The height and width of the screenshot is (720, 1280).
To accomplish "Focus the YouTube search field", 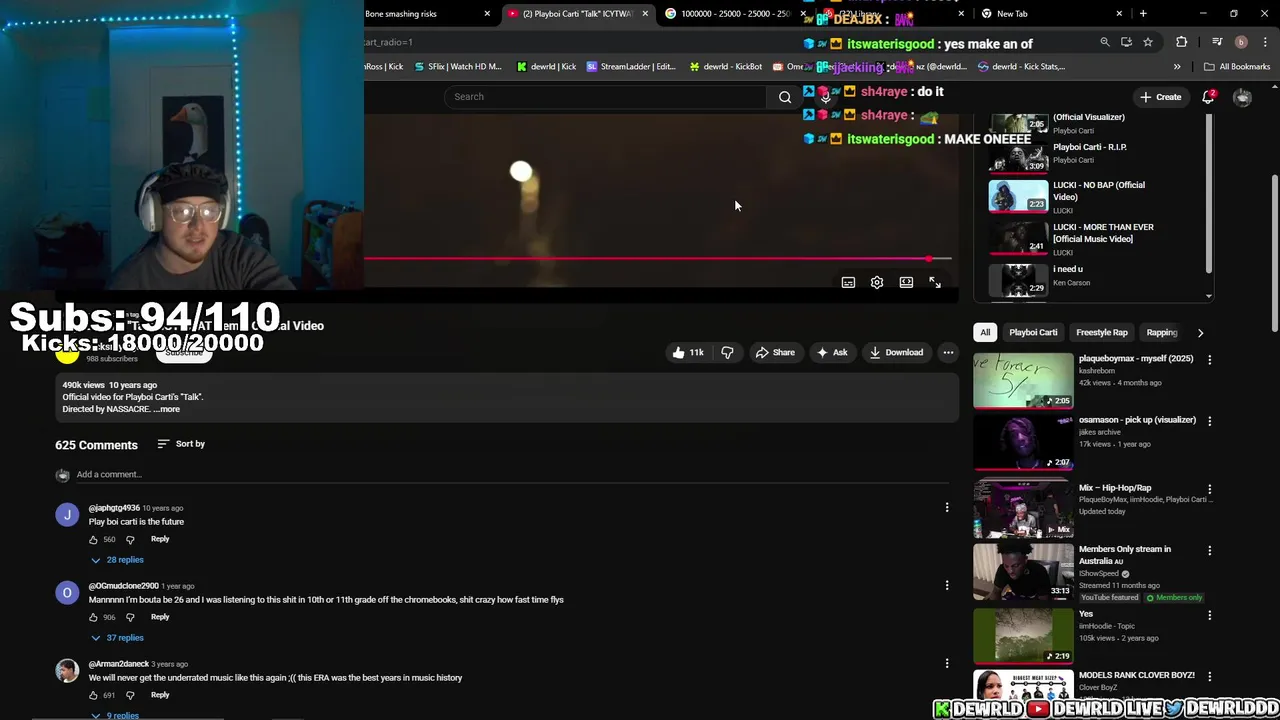I will click(606, 97).
